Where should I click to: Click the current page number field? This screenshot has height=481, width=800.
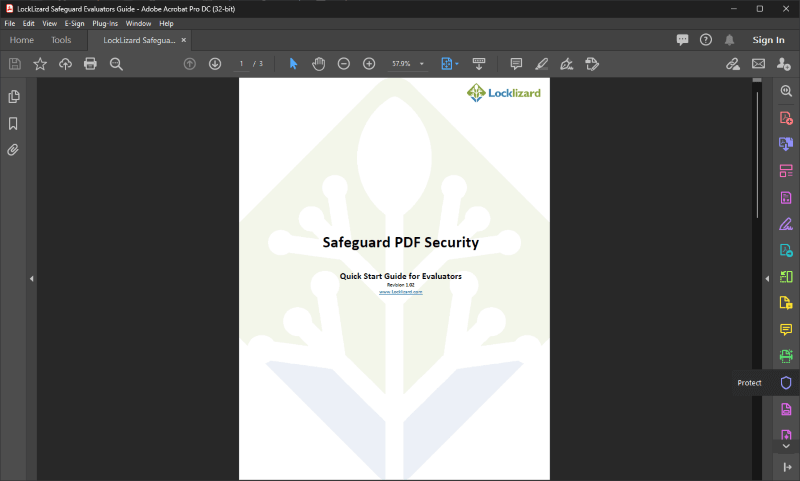tap(241, 64)
